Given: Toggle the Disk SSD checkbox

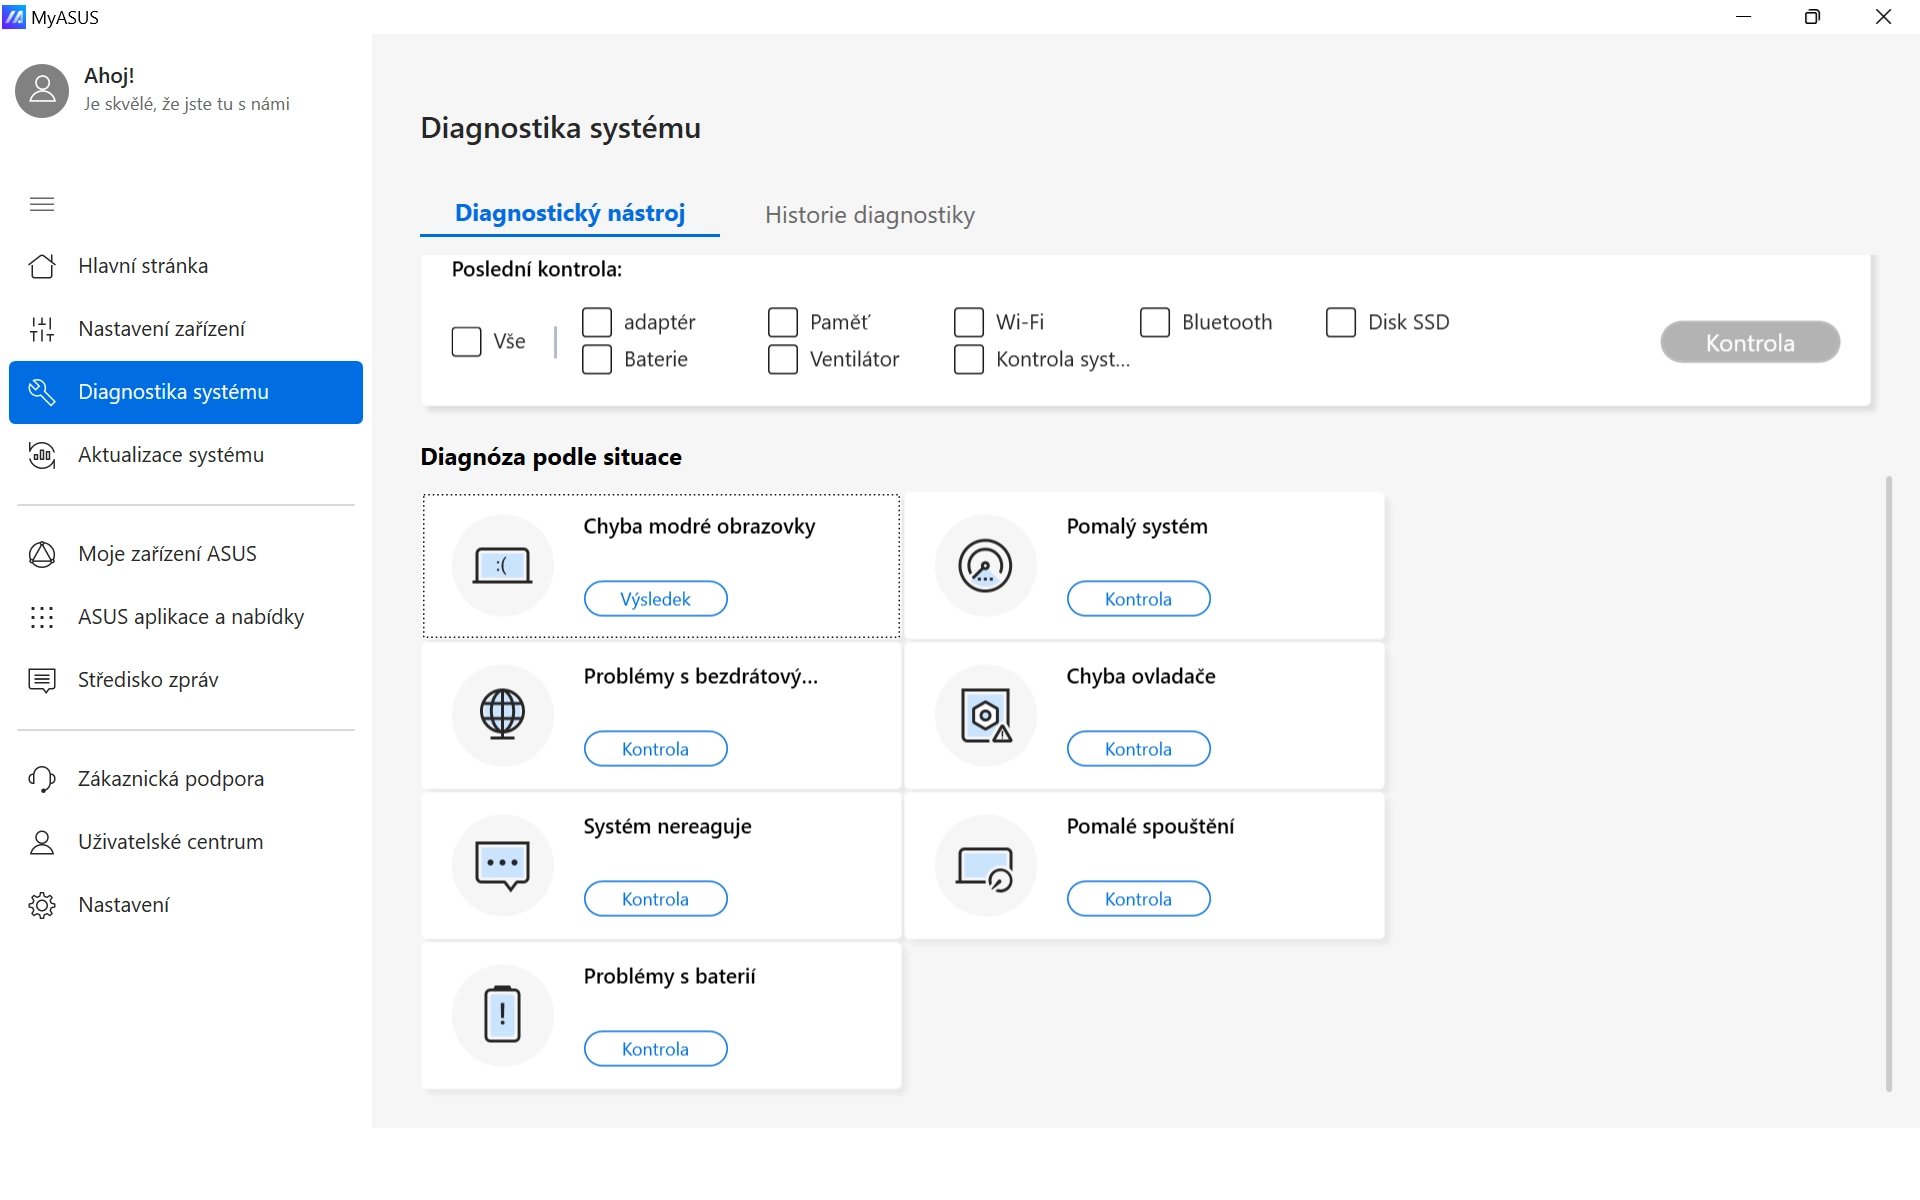Looking at the screenshot, I should 1340,322.
